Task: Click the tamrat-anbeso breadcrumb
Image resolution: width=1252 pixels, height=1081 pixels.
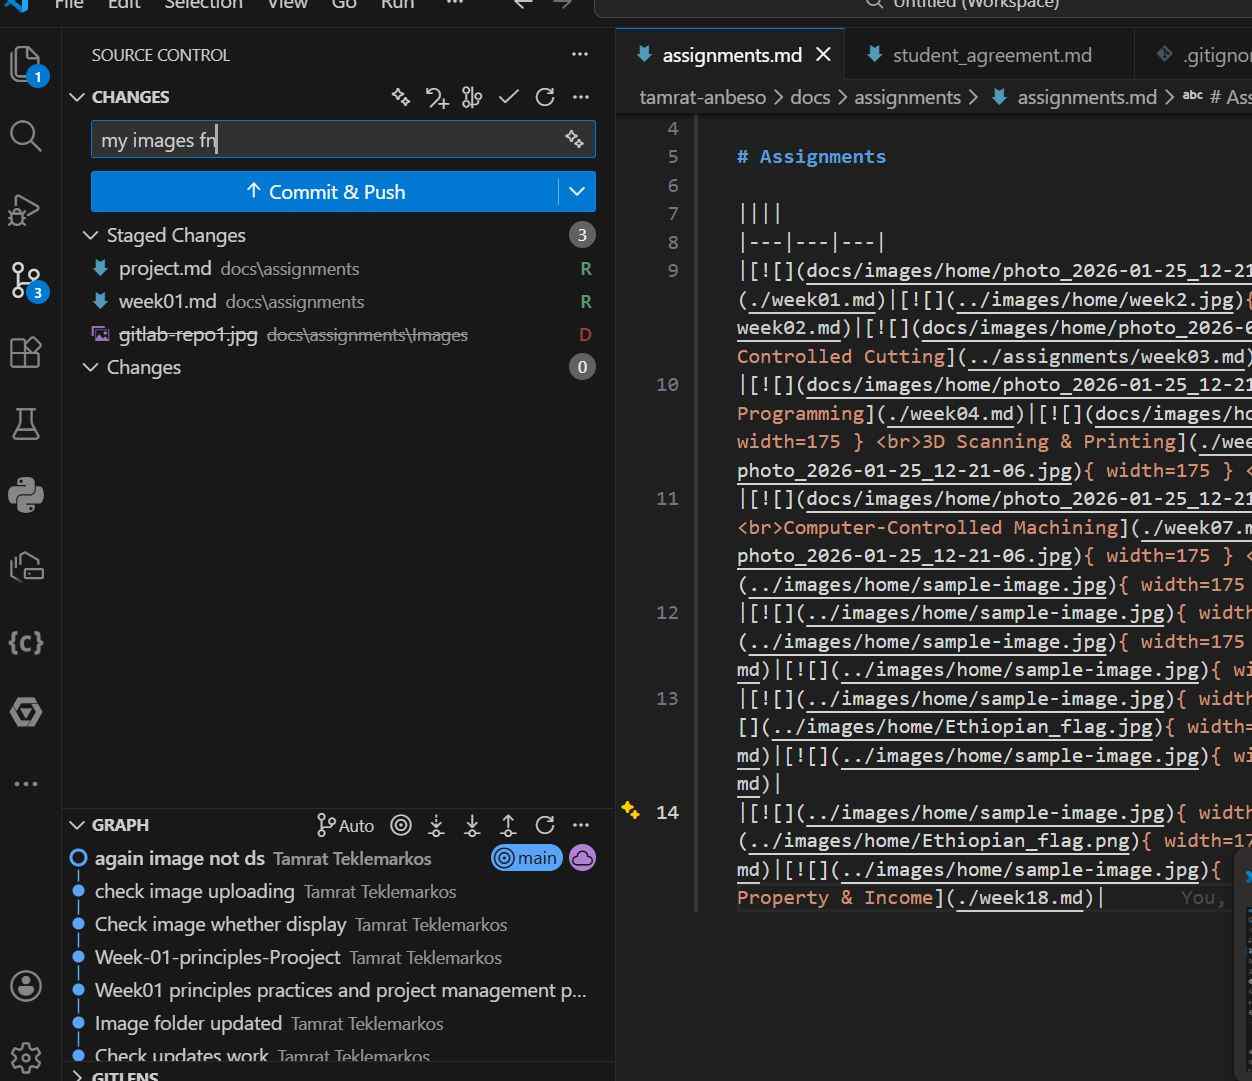Action: click(702, 97)
